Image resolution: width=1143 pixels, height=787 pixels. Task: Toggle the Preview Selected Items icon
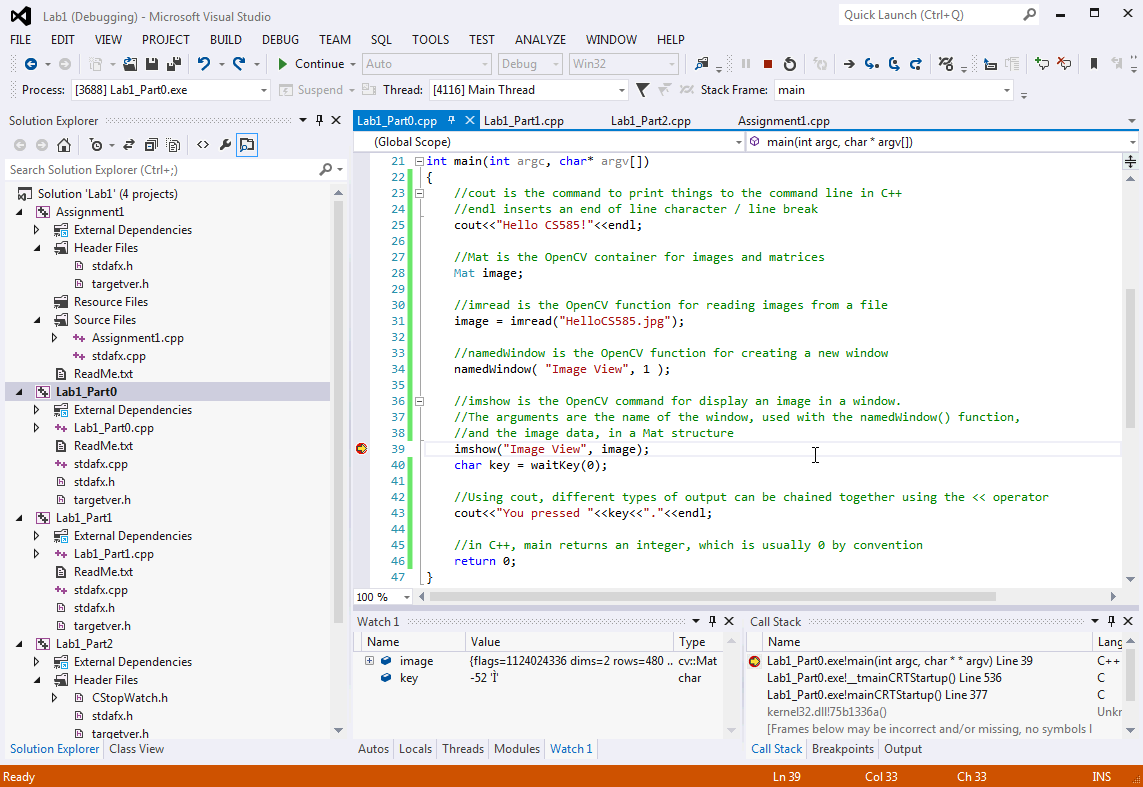click(247, 145)
